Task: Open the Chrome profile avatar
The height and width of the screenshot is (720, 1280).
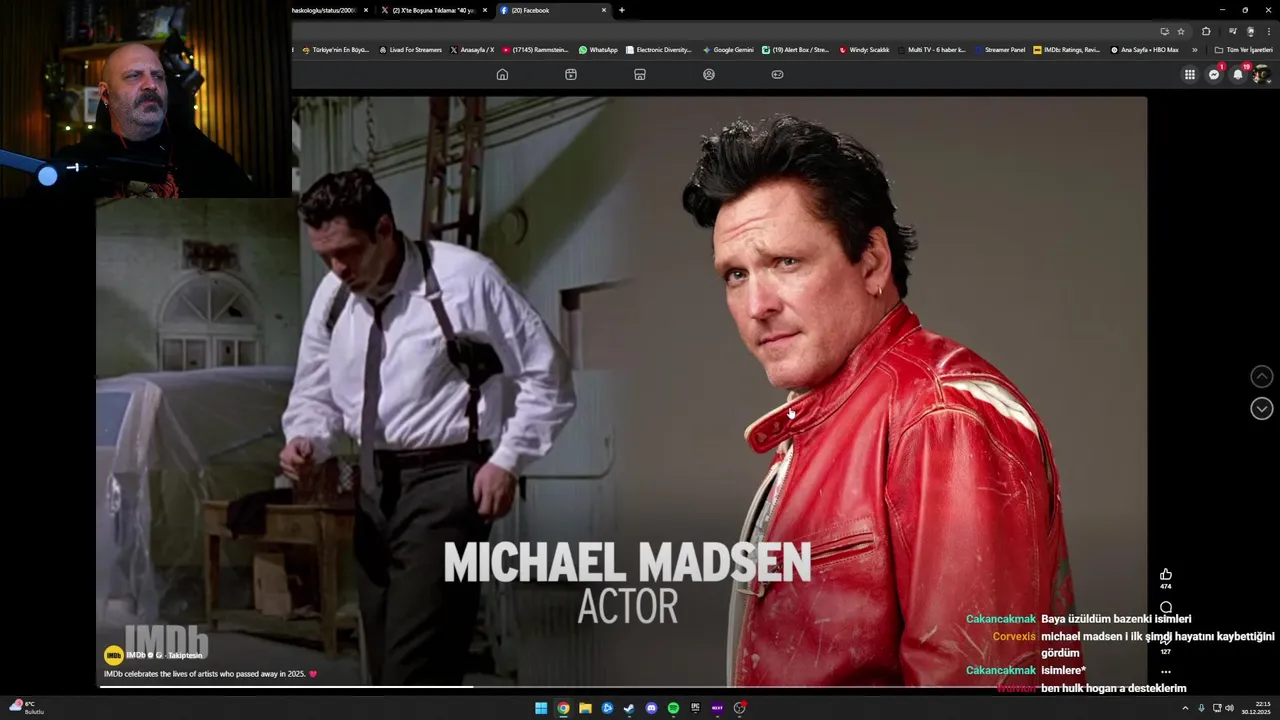Action: 1250,31
